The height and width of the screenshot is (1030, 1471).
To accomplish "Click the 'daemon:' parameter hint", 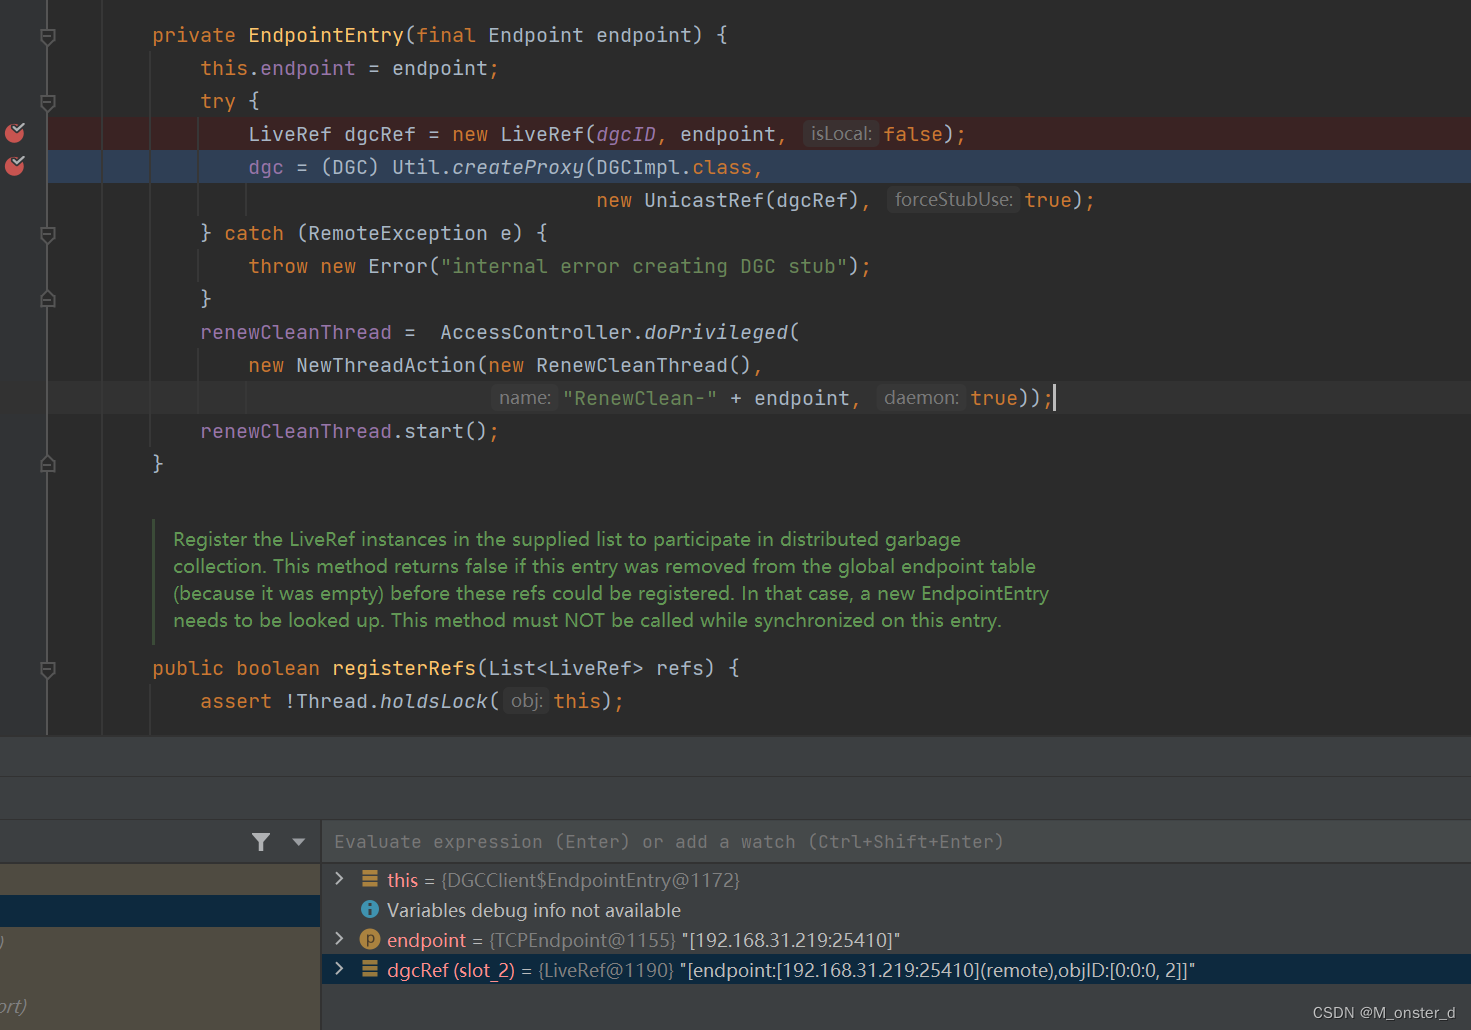I will (x=921, y=398).
